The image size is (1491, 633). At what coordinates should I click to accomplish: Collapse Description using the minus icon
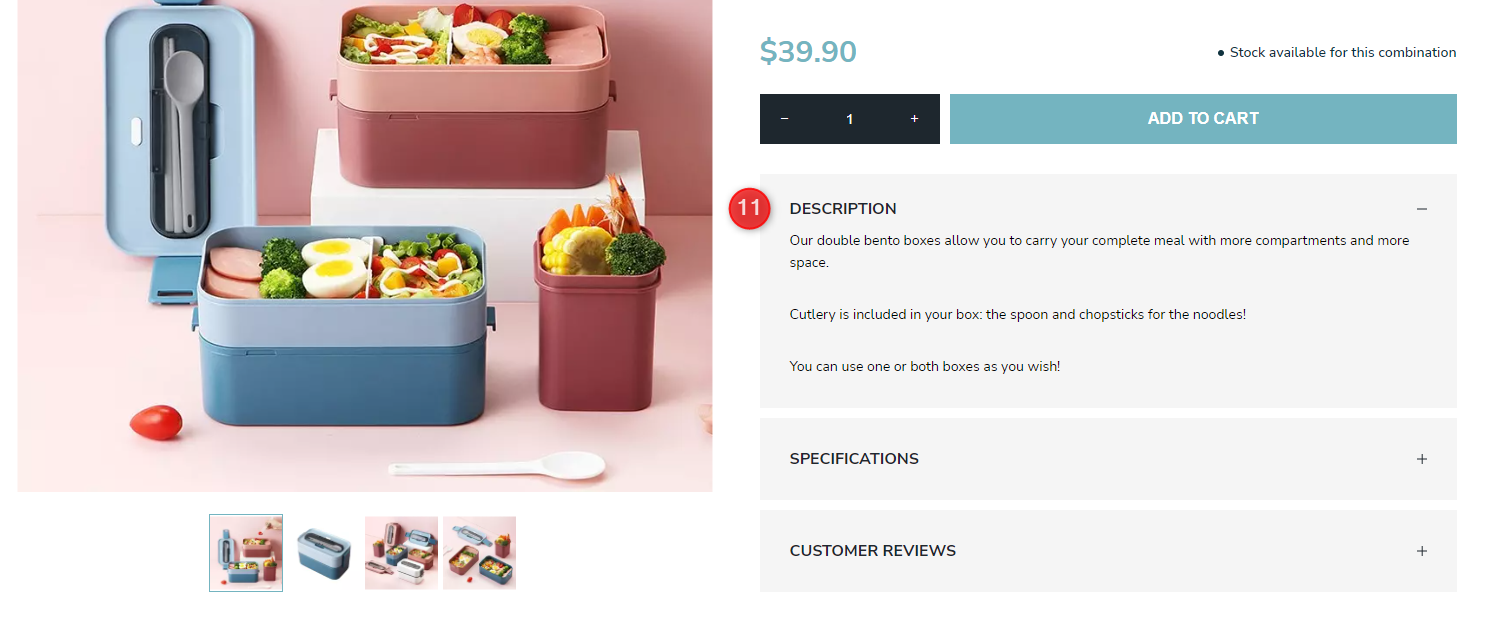(1422, 209)
